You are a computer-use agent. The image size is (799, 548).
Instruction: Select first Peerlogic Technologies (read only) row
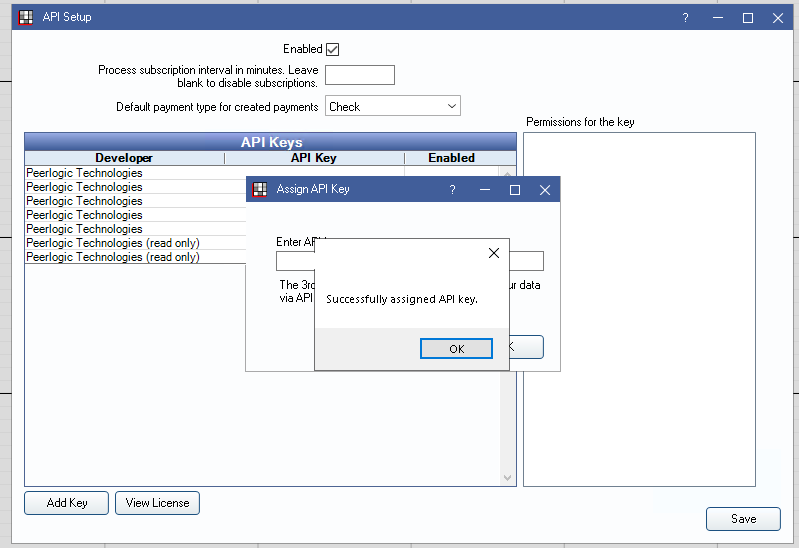pos(135,243)
